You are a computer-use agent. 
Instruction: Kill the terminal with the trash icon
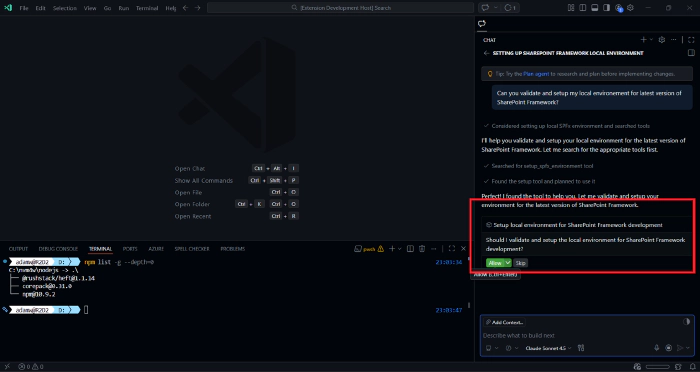pos(422,249)
